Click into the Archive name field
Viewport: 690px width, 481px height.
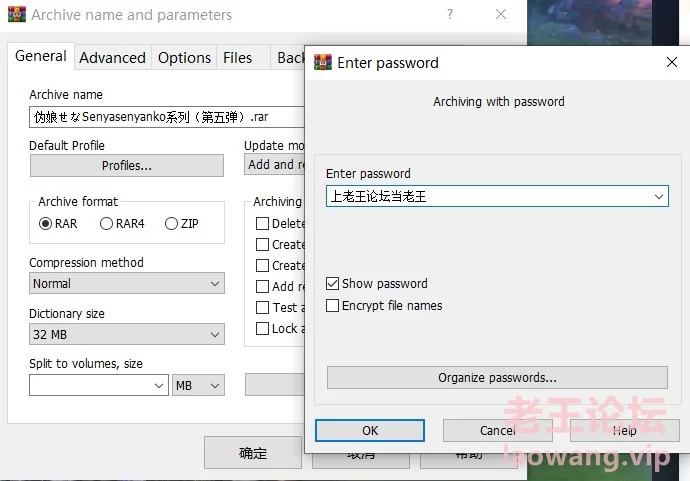(167, 117)
